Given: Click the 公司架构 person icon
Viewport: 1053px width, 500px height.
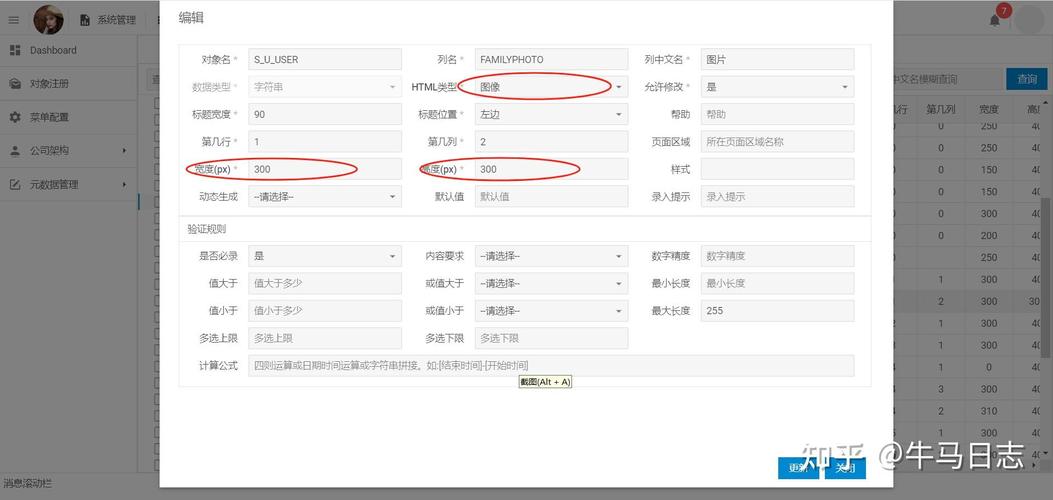Looking at the screenshot, I should (15, 151).
